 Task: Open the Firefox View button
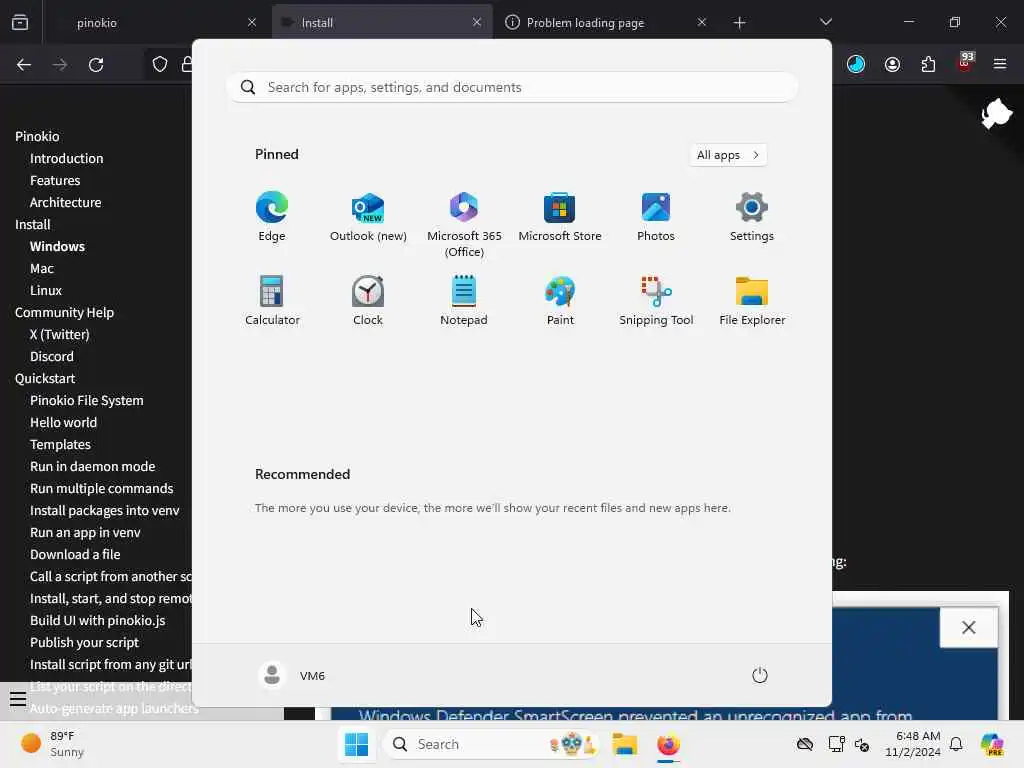(x=20, y=22)
